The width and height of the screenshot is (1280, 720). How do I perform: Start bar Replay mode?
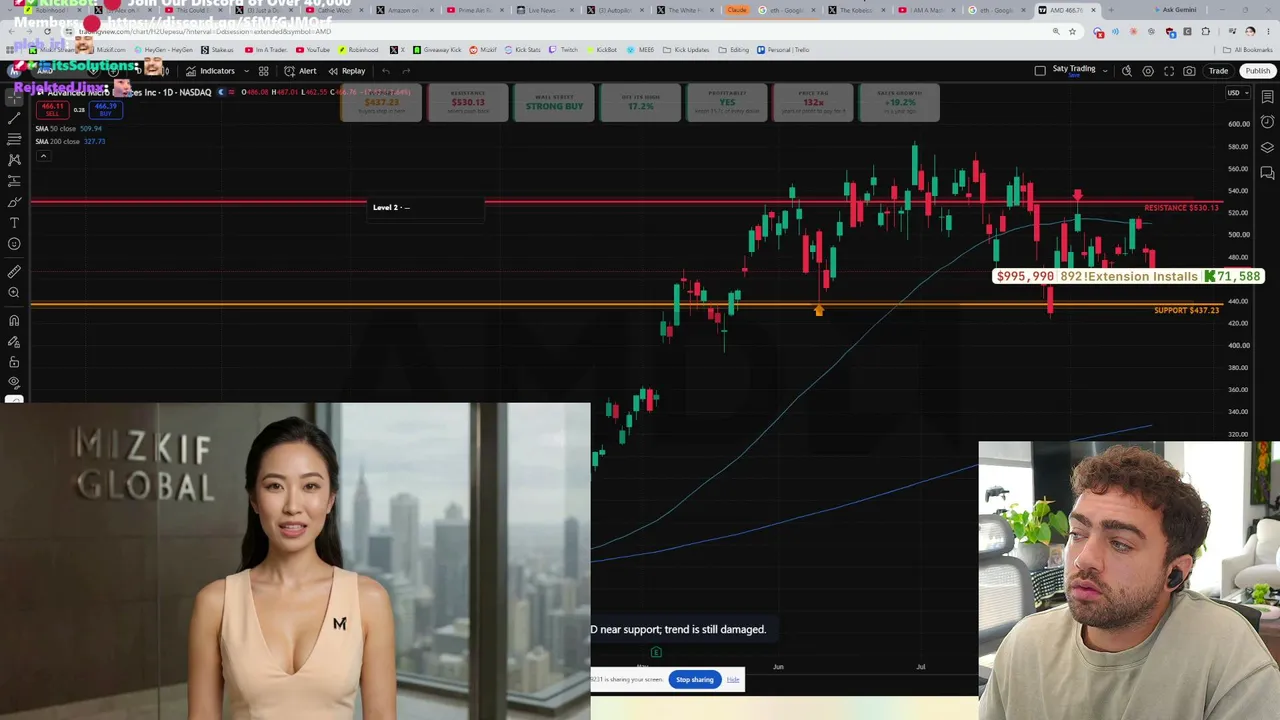(347, 71)
